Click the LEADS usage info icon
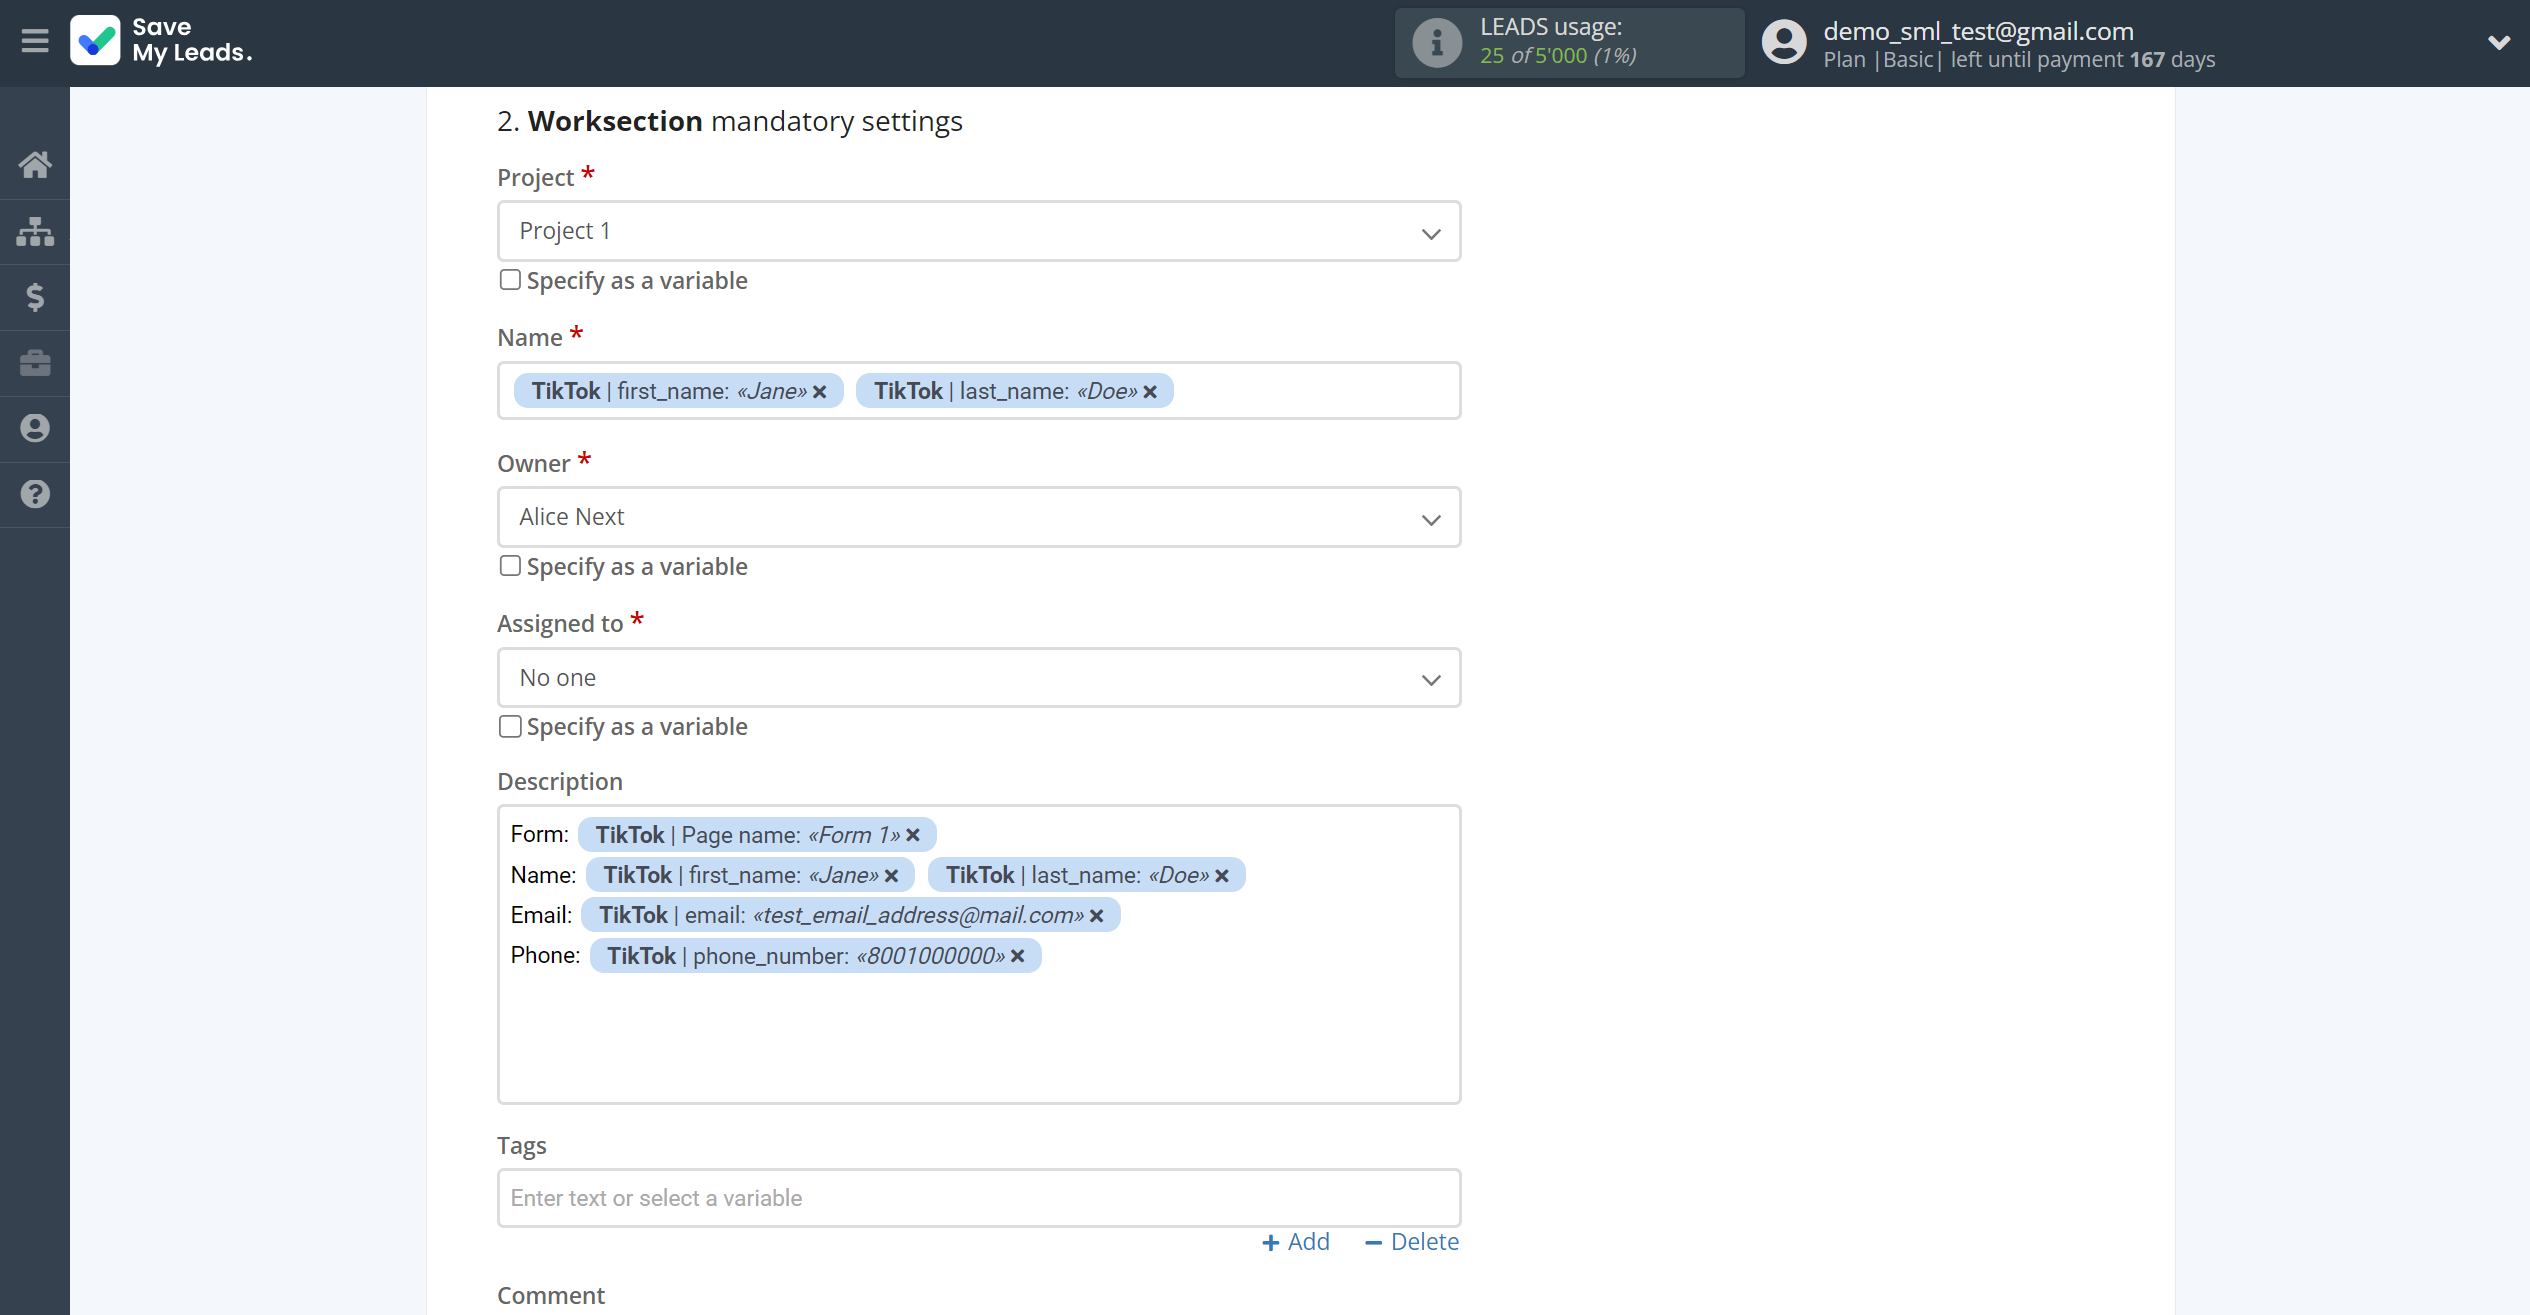The width and height of the screenshot is (2530, 1315). point(1437,42)
